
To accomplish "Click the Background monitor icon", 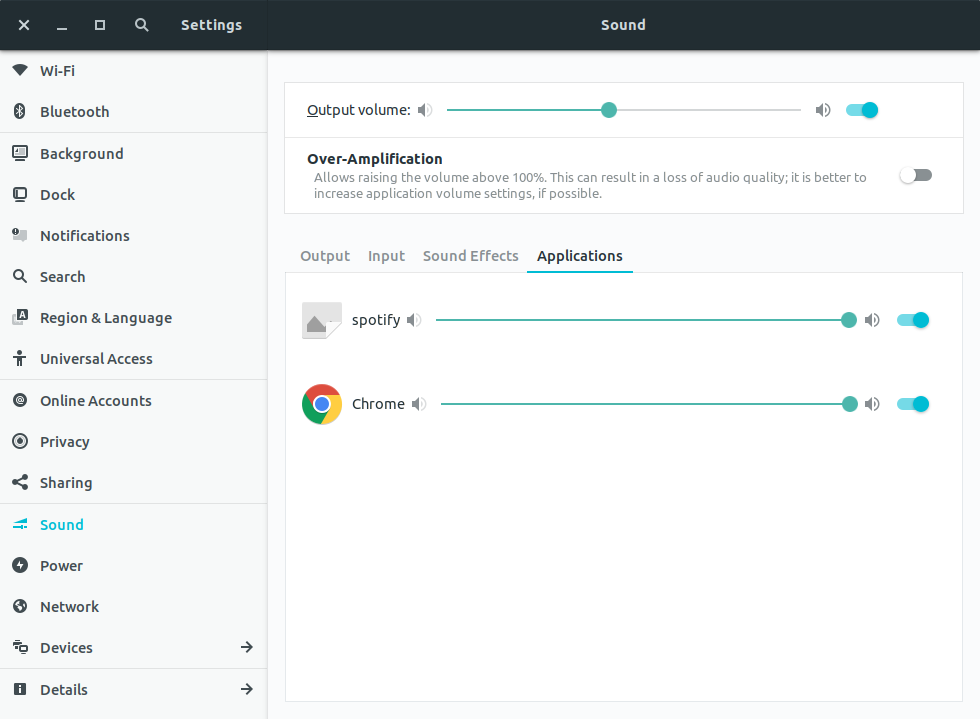I will click(20, 153).
